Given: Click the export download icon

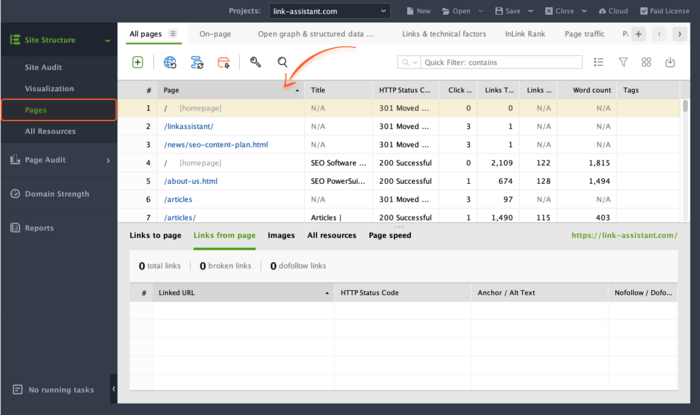Looking at the screenshot, I should [670, 62].
